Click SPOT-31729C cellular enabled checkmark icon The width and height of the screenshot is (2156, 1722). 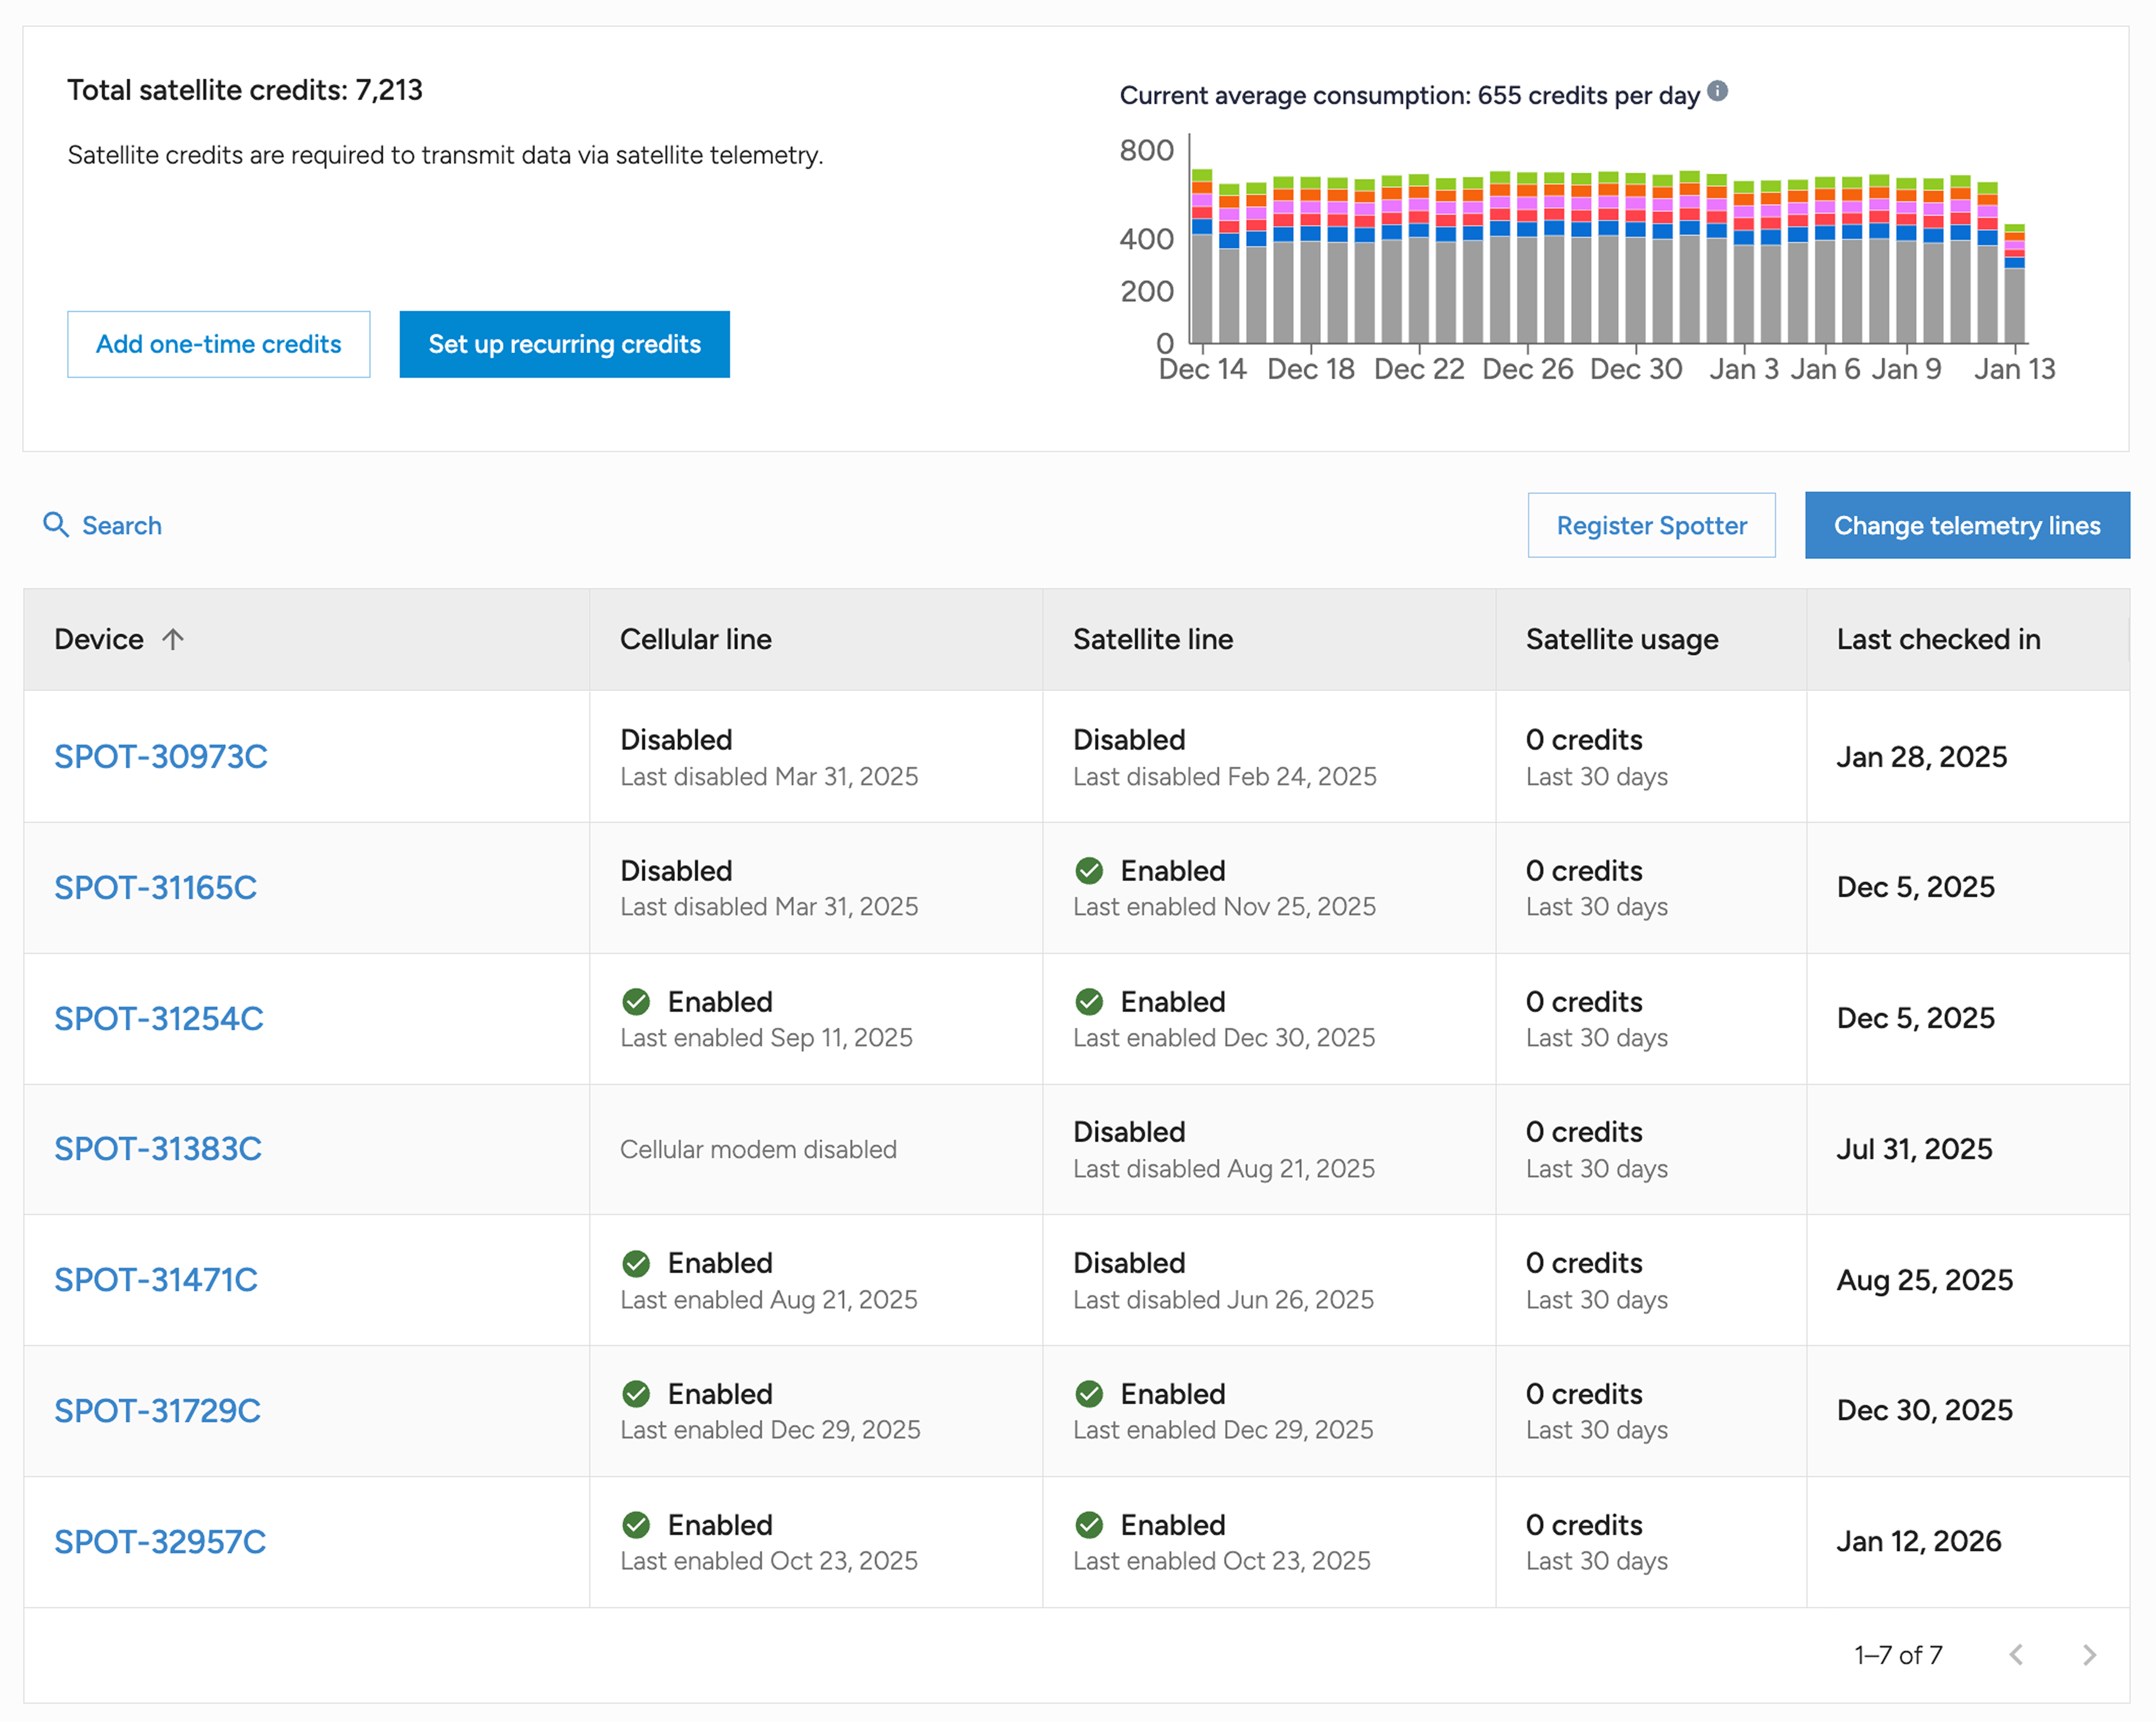pos(636,1393)
